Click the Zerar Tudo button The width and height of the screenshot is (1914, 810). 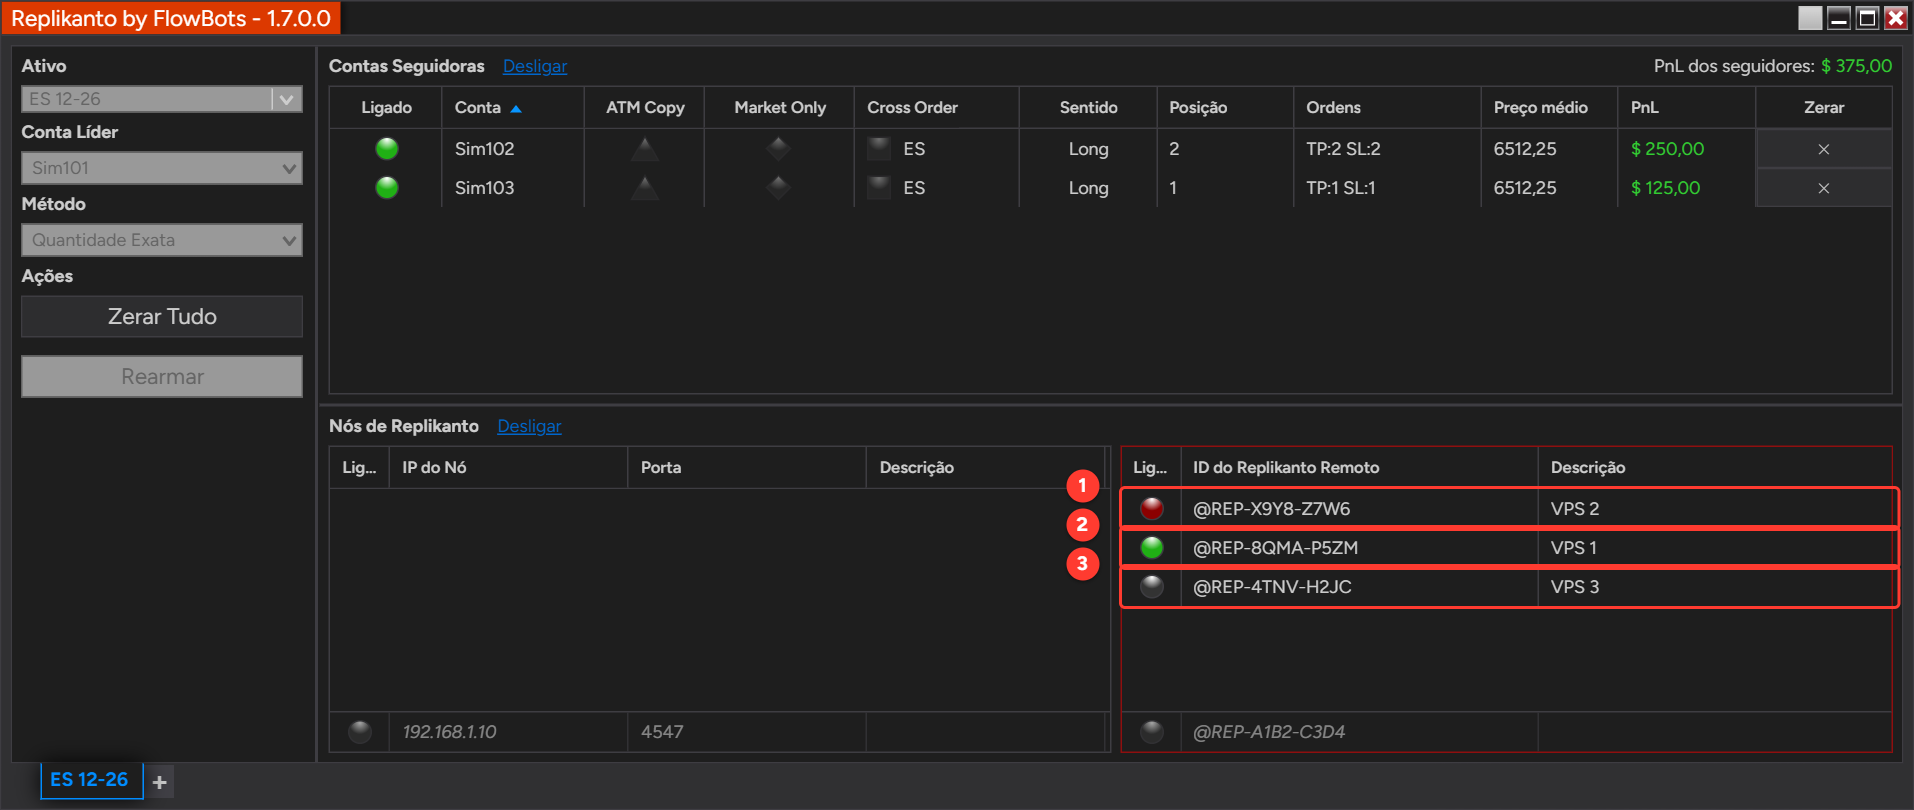162,316
